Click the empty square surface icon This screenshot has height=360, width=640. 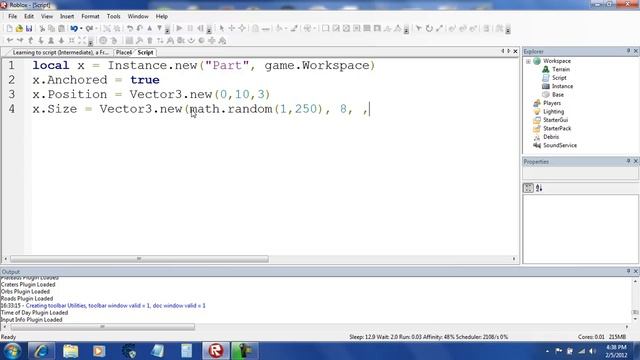click(325, 29)
